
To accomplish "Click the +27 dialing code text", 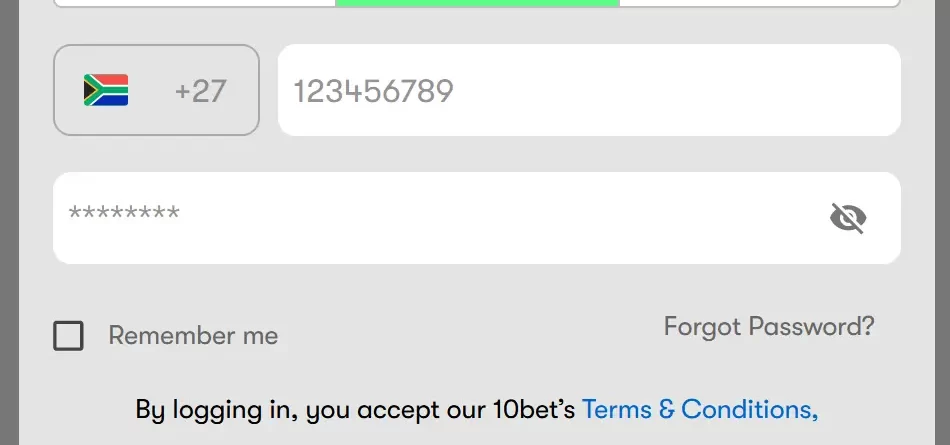I will [200, 91].
